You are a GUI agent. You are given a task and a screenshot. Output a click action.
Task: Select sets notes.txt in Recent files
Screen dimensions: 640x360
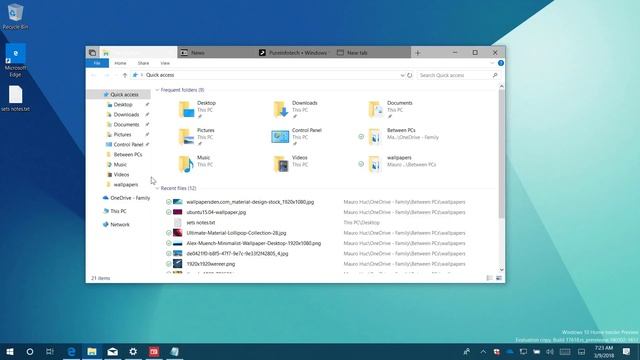201,222
